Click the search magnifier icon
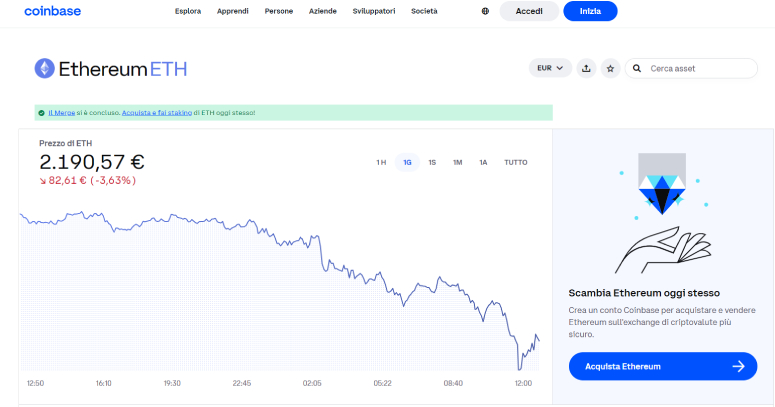Image resolution: width=775 pixels, height=407 pixels. [x=637, y=68]
